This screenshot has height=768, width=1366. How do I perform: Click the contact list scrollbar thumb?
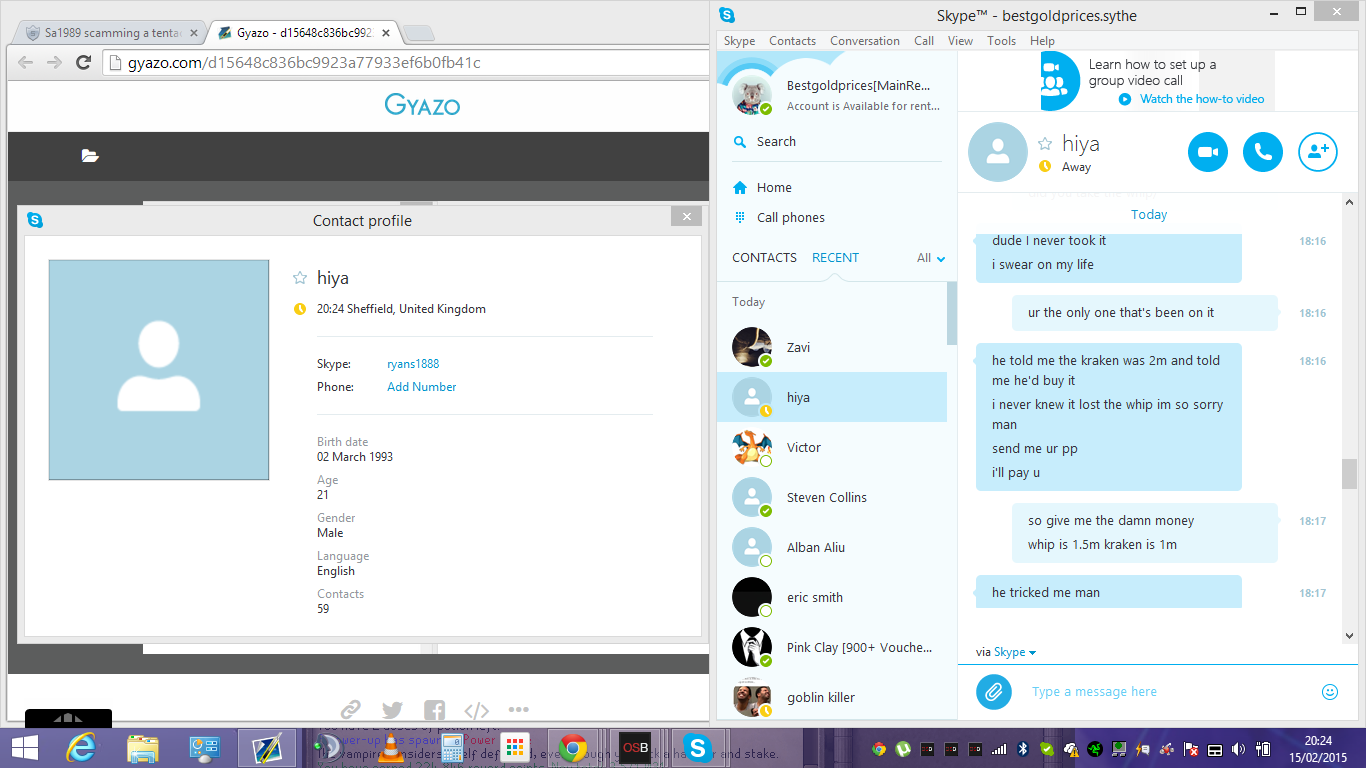(x=952, y=312)
